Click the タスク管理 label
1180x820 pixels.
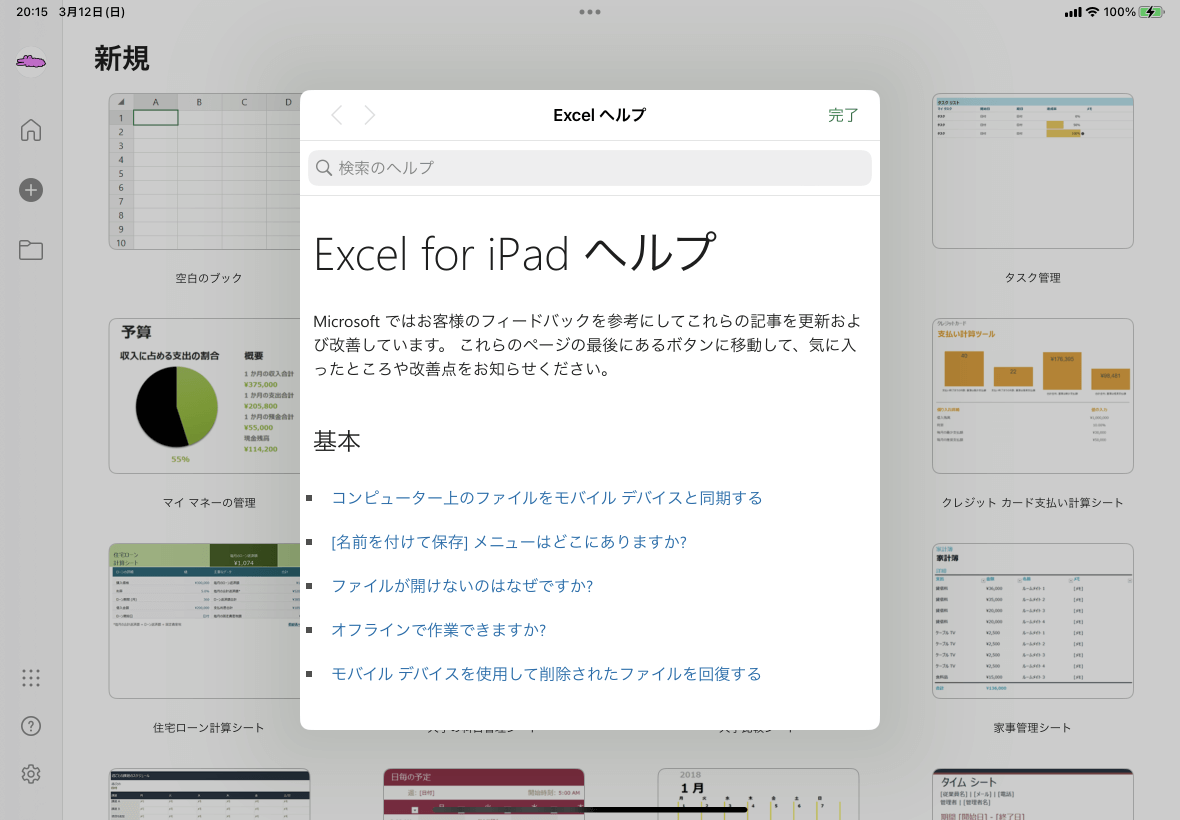1032,278
